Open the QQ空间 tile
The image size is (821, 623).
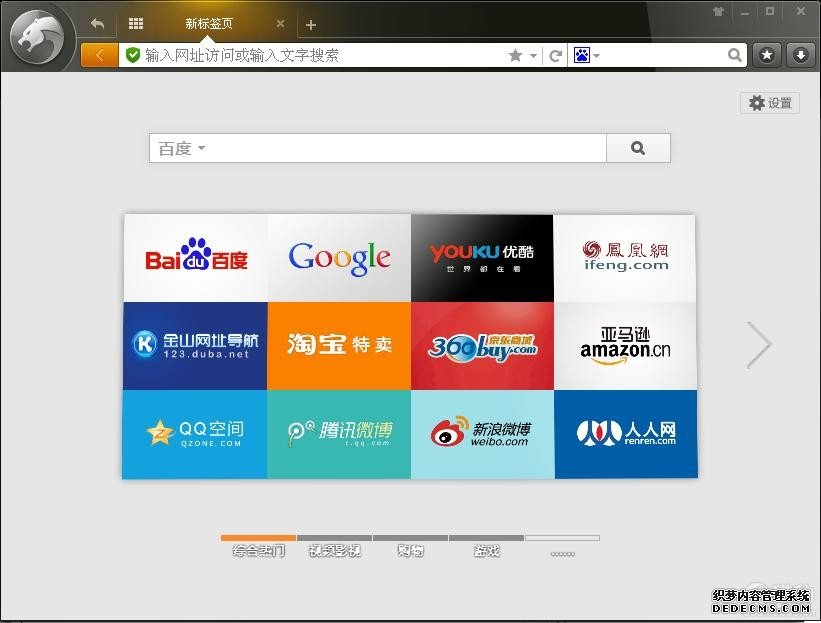[195, 434]
